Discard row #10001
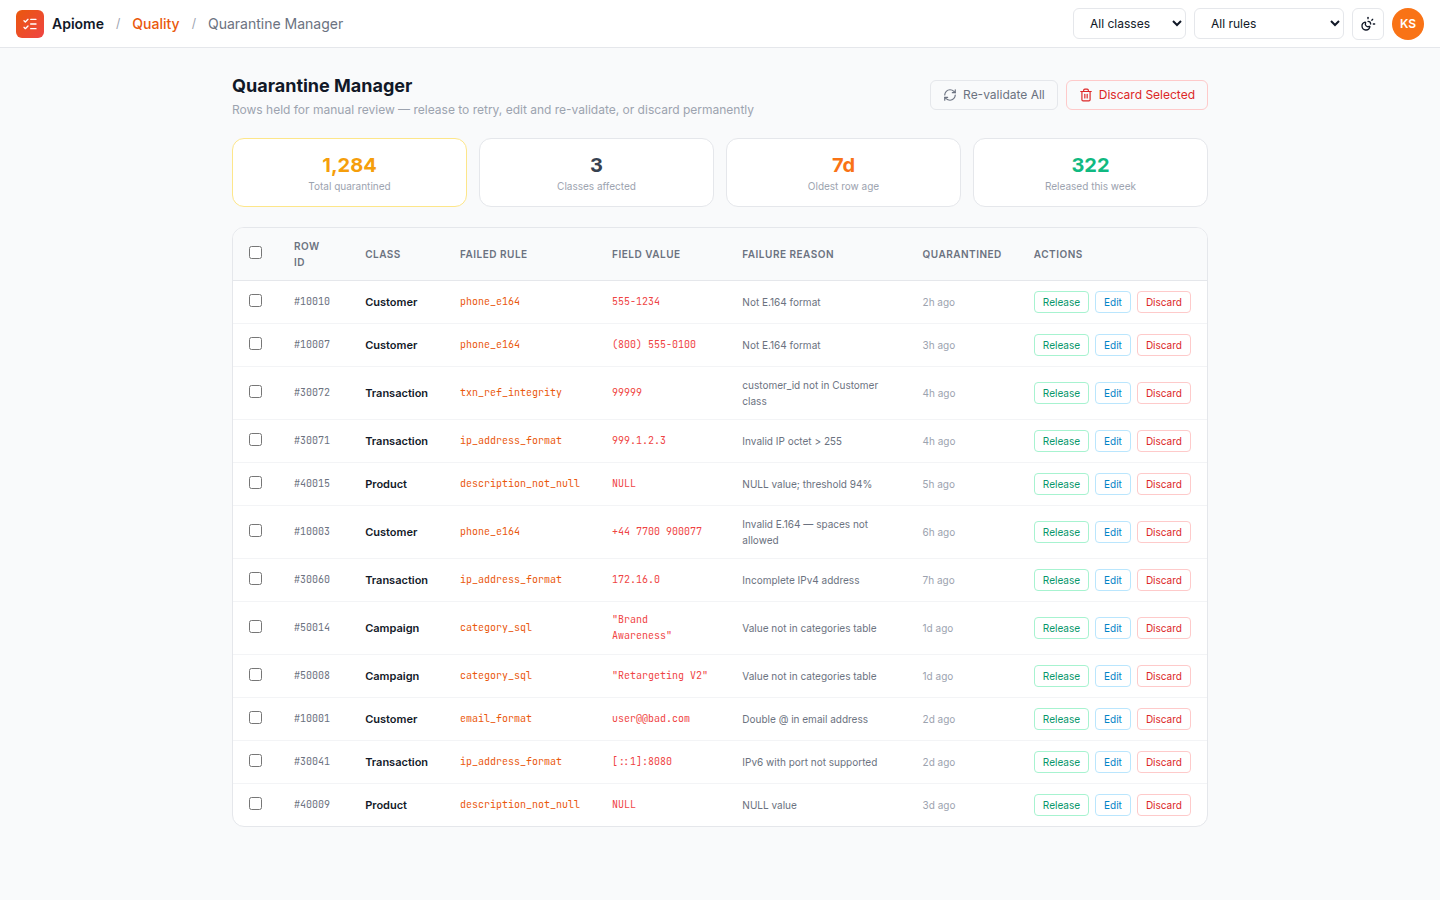1440x900 pixels. point(1164,719)
